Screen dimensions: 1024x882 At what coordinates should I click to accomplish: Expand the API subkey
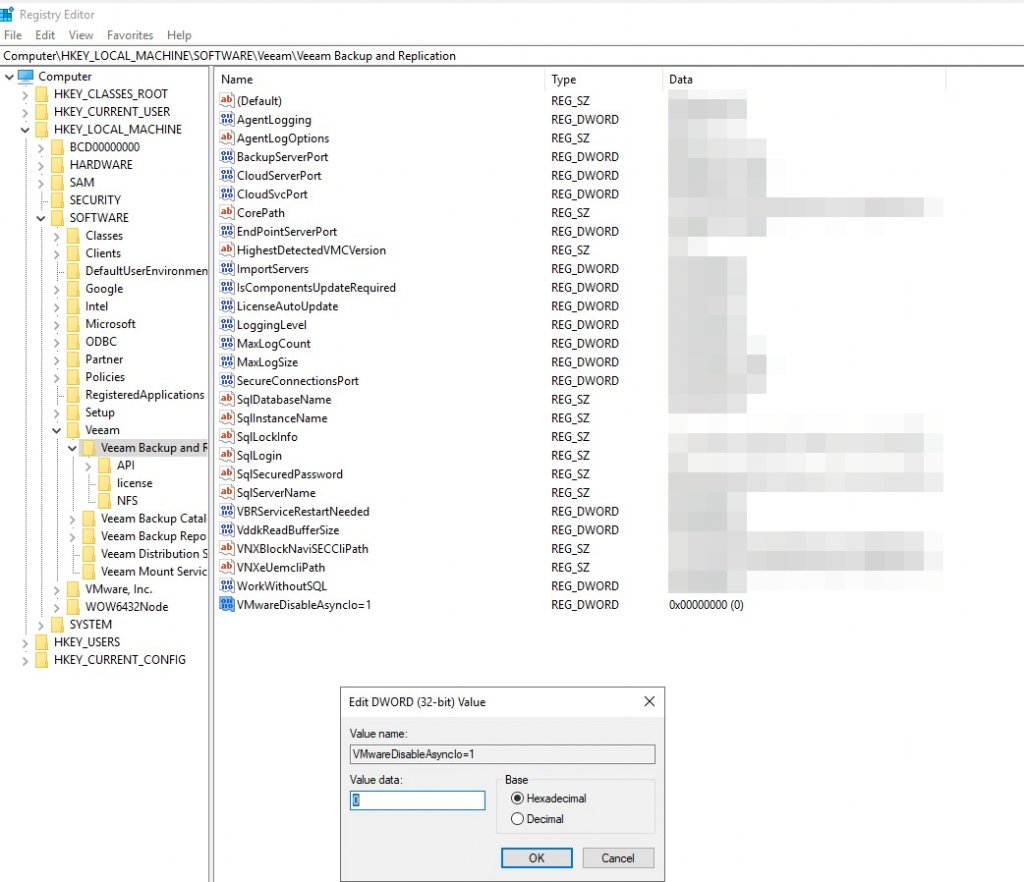(x=88, y=466)
